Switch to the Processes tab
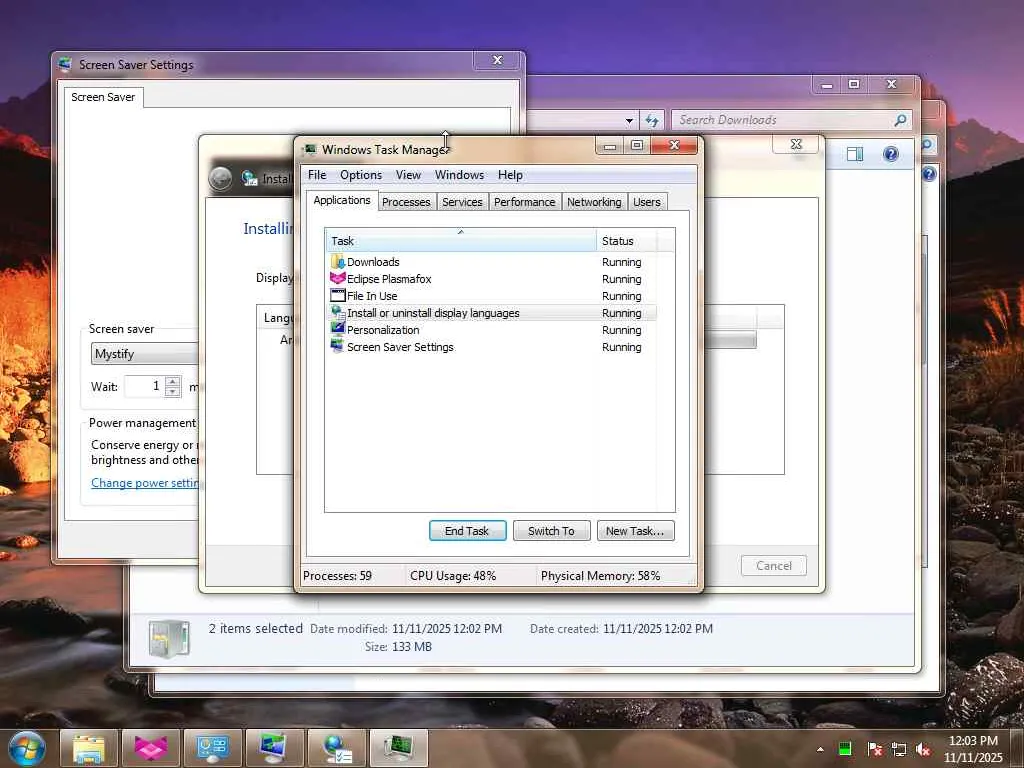Image resolution: width=1024 pixels, height=768 pixels. click(406, 202)
